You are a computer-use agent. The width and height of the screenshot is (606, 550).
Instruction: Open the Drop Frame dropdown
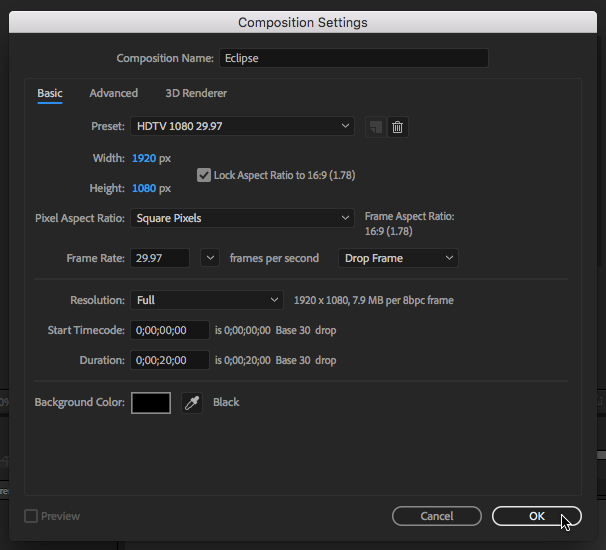[x=399, y=258]
